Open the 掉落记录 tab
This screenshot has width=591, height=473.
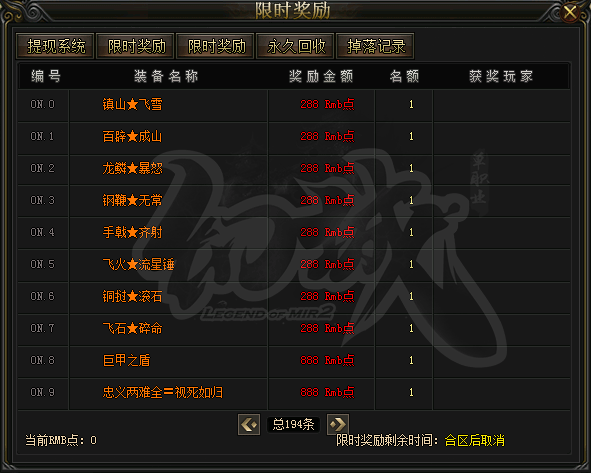375,46
